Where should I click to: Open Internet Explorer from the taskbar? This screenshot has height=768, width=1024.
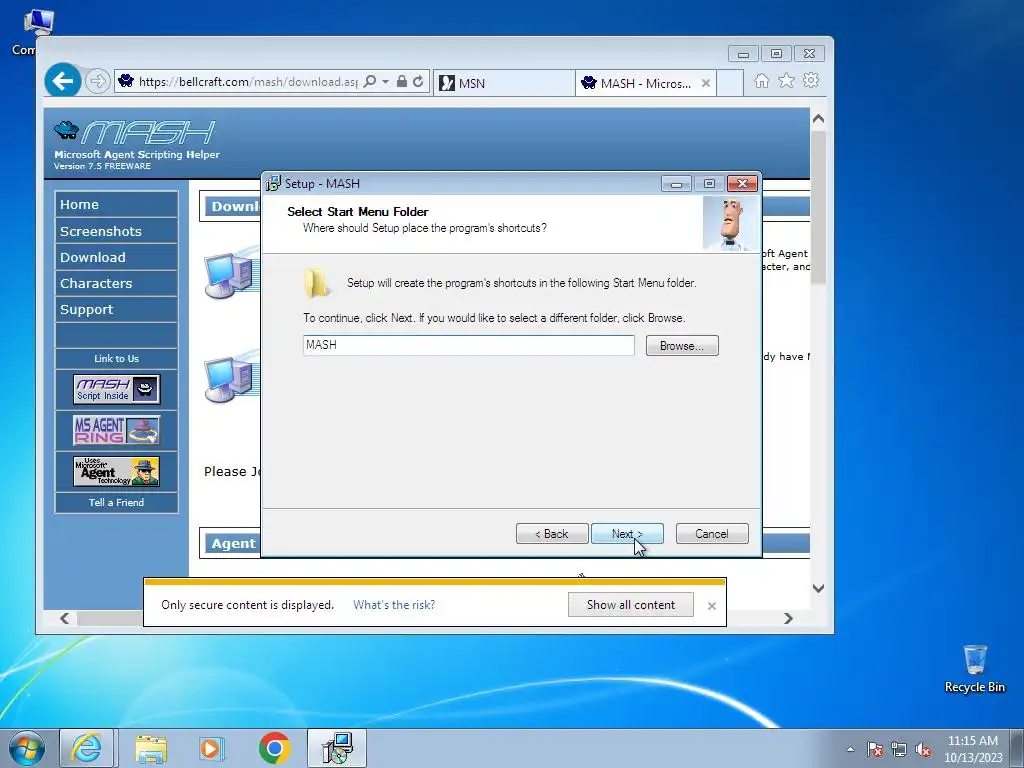click(87, 748)
